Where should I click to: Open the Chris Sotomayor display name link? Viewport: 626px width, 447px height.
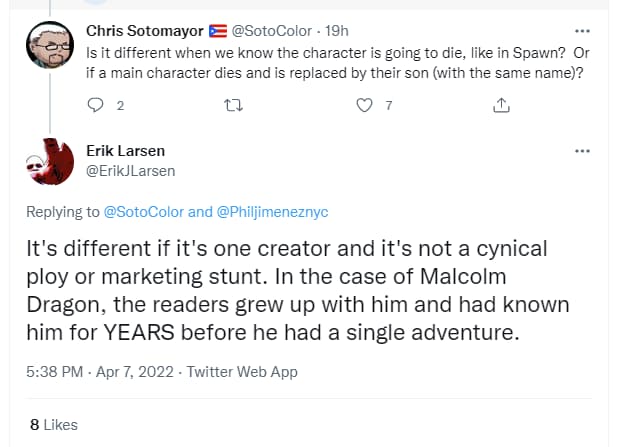click(145, 31)
